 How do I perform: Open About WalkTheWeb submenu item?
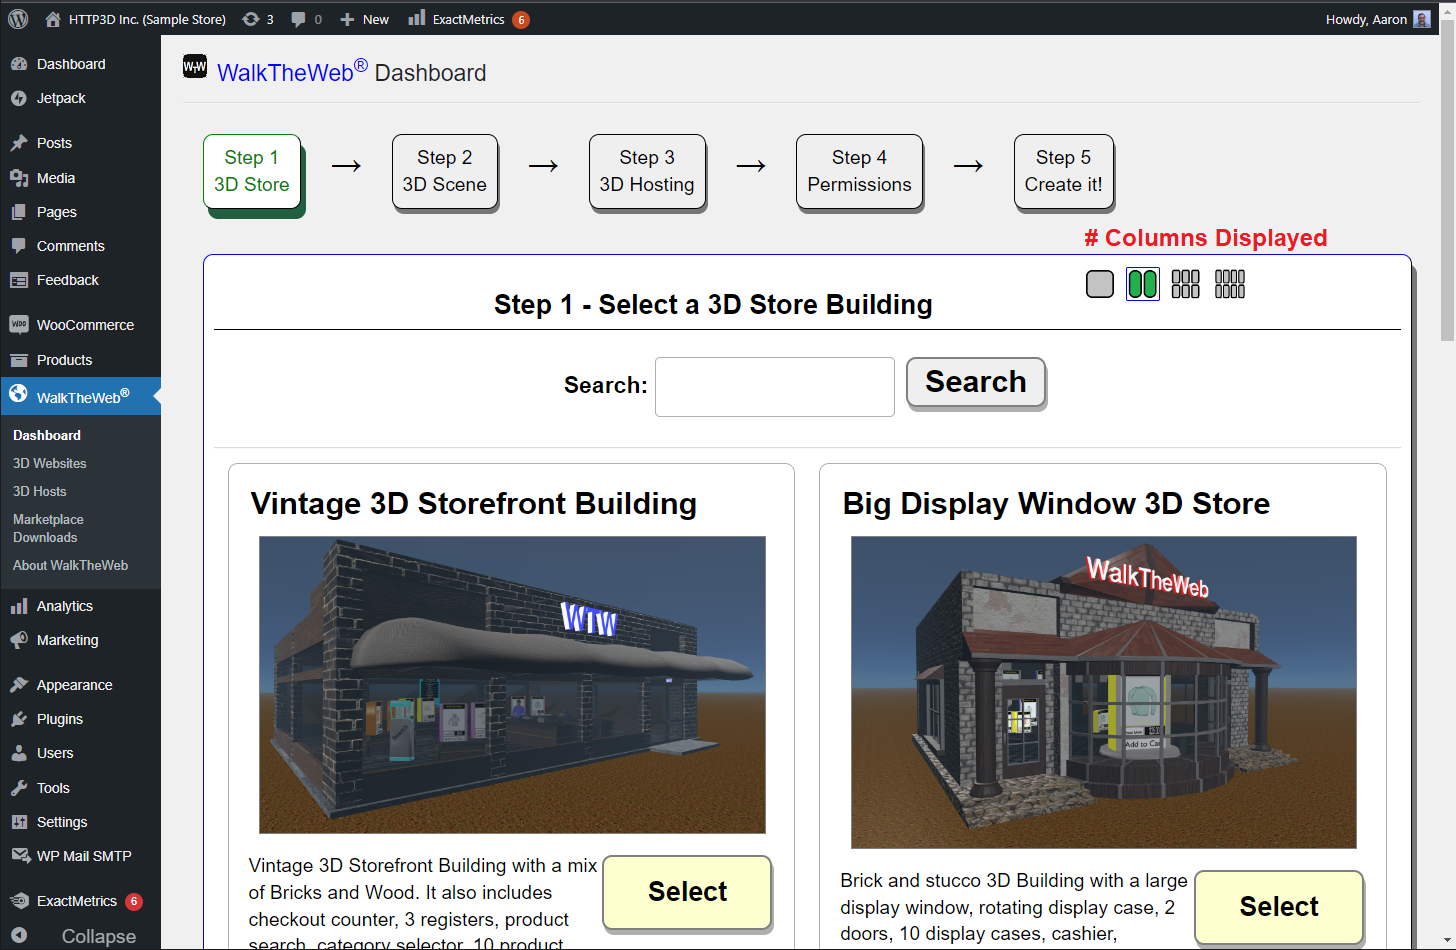pos(70,565)
